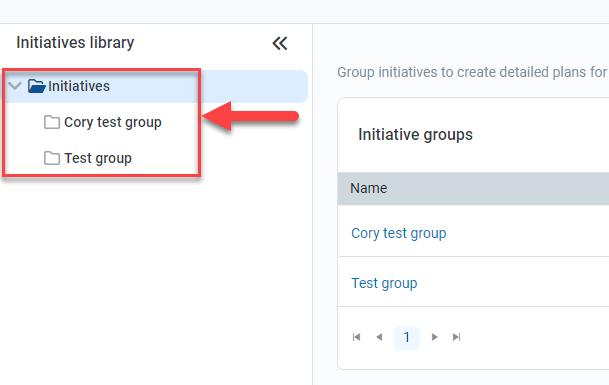Click empty area below Test group tree item
This screenshot has width=609, height=385.
(155, 272)
